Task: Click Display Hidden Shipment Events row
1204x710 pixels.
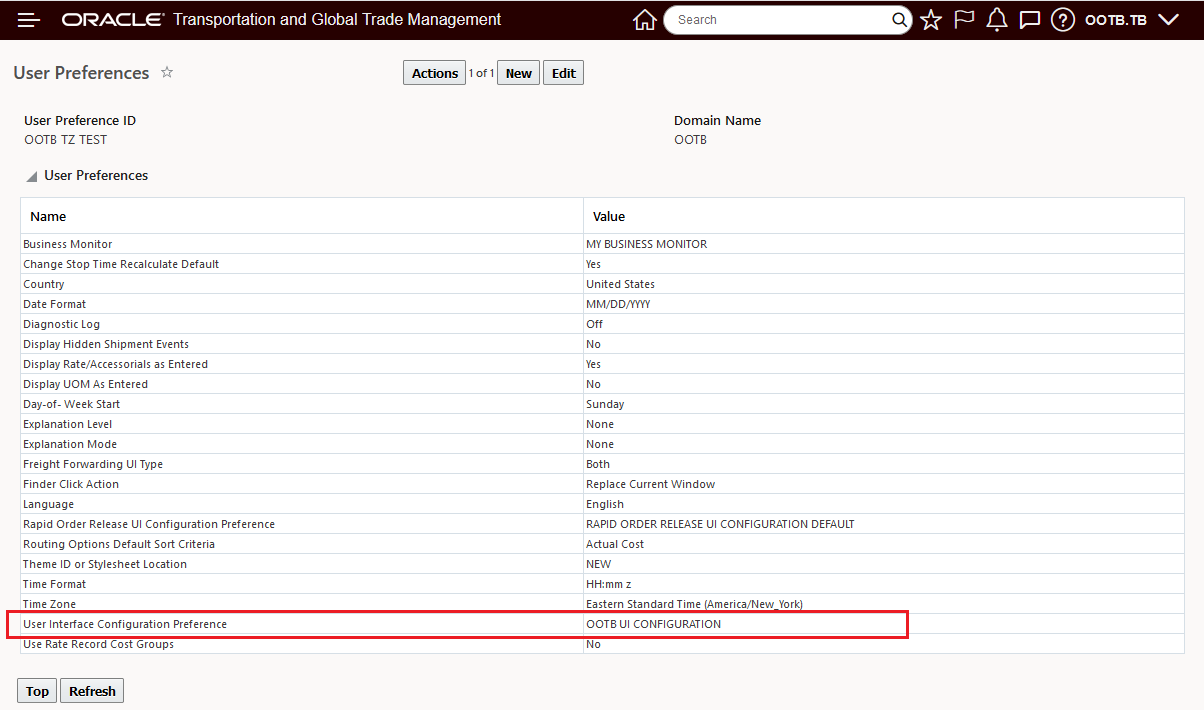Action: click(x=106, y=344)
